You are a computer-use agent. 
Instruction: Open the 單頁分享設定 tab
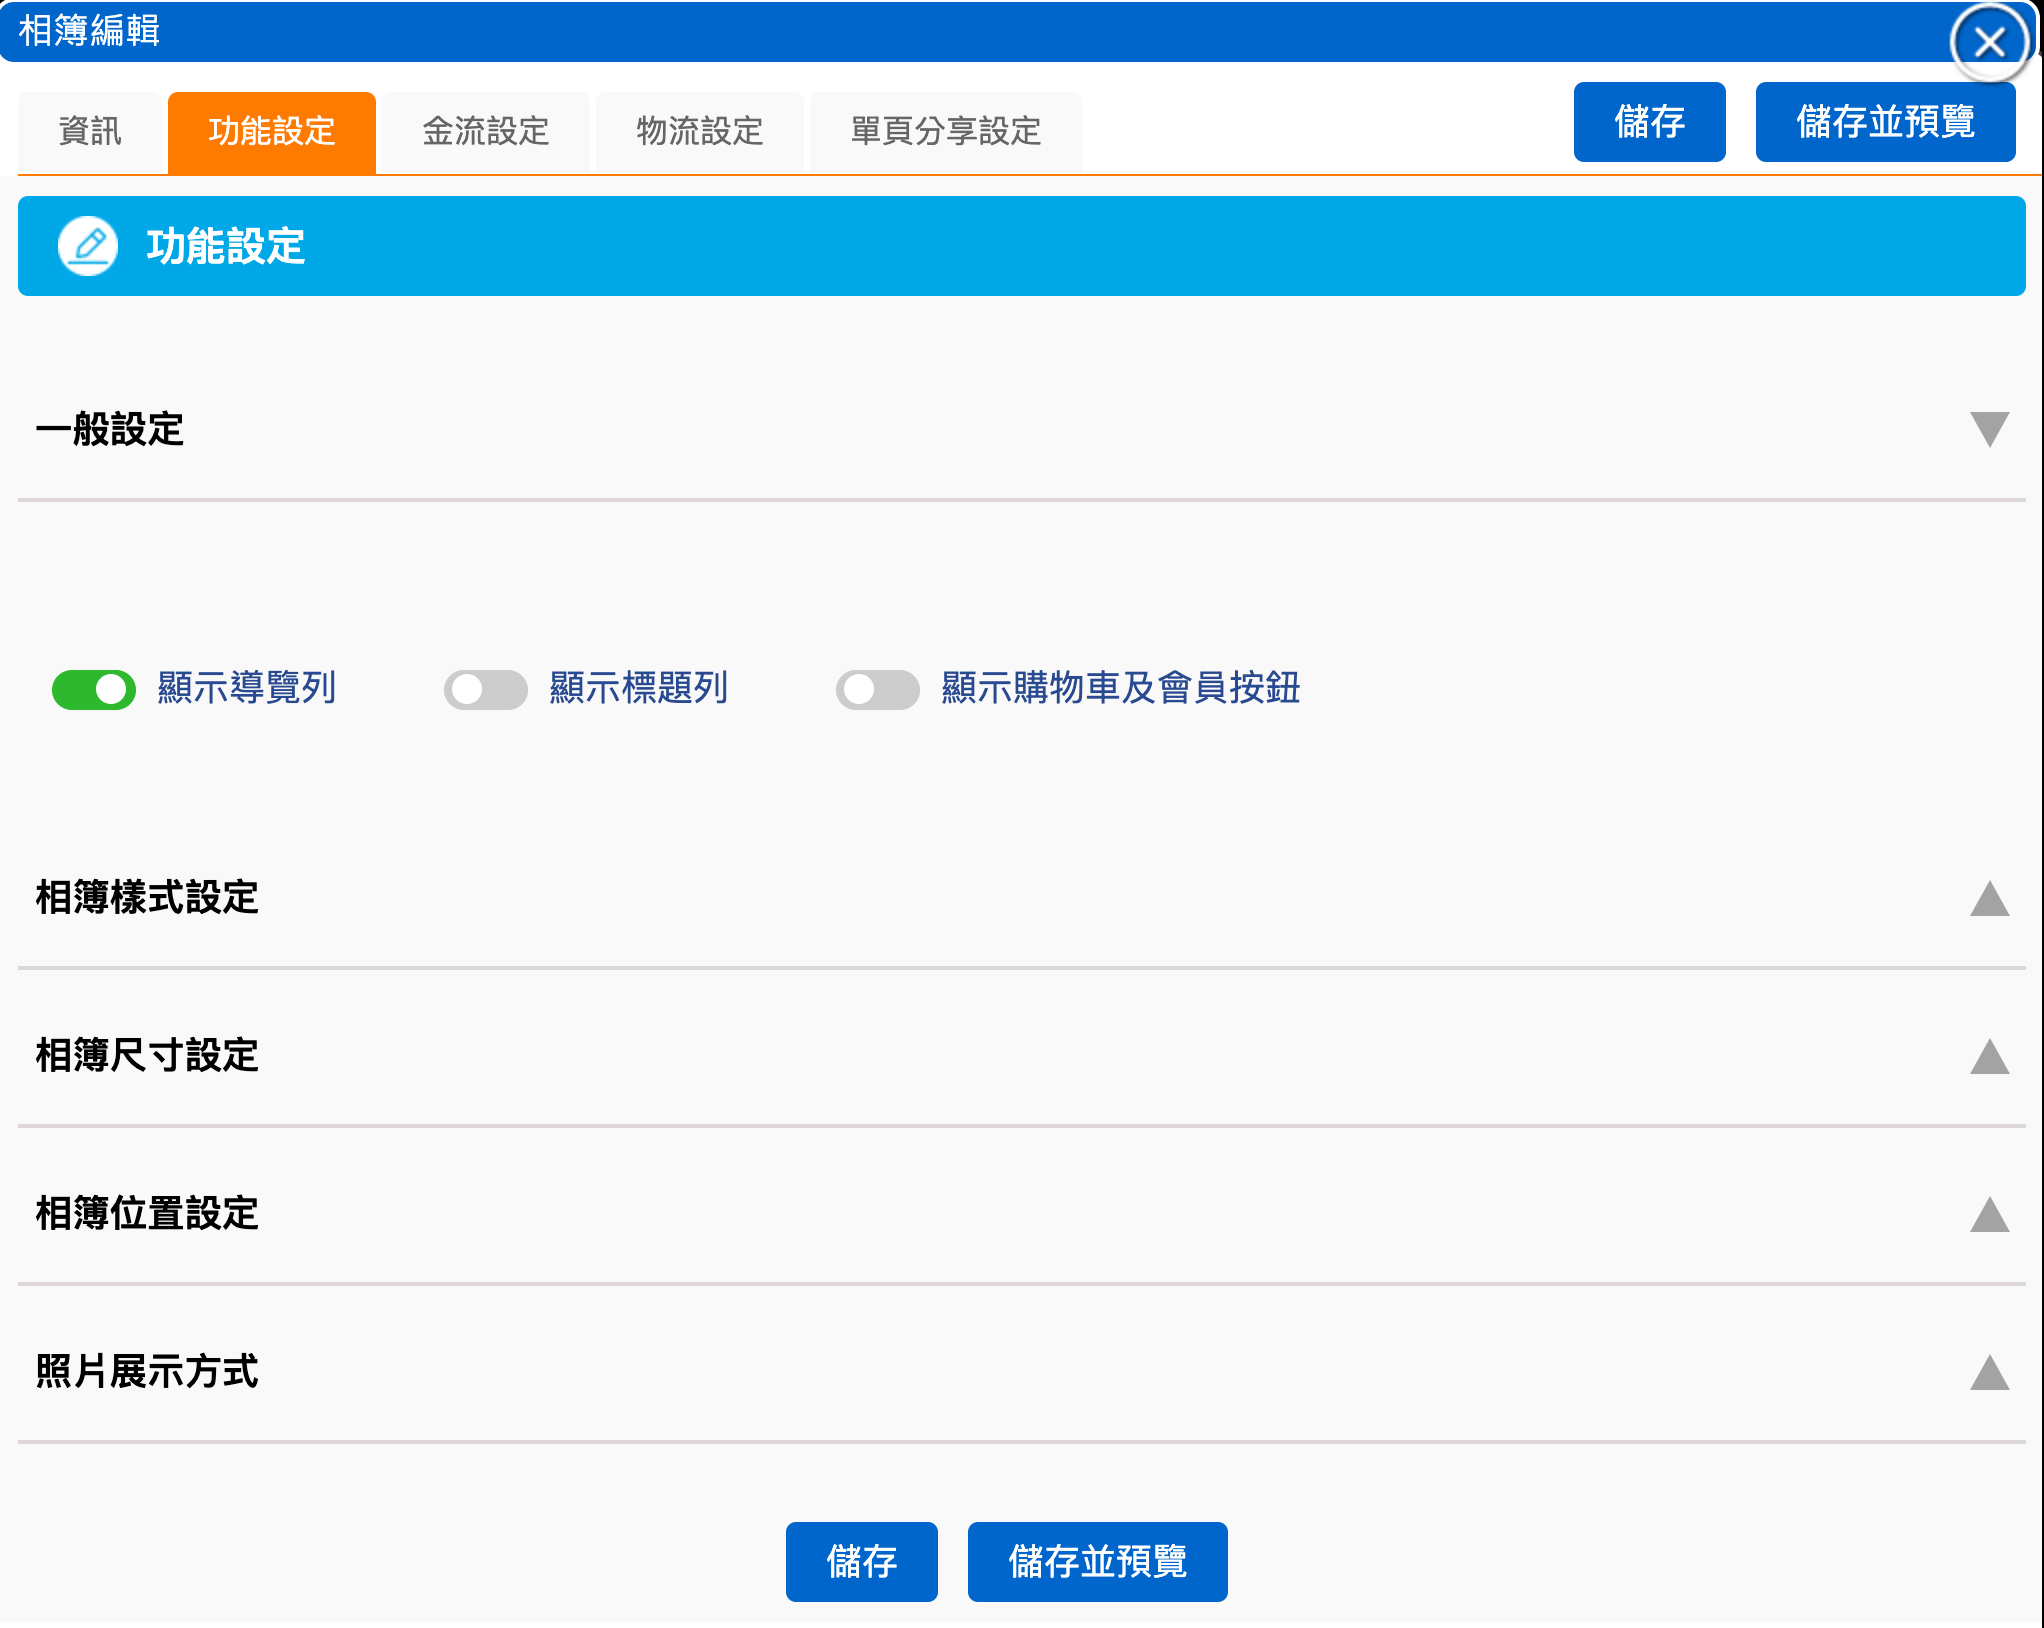click(x=946, y=131)
